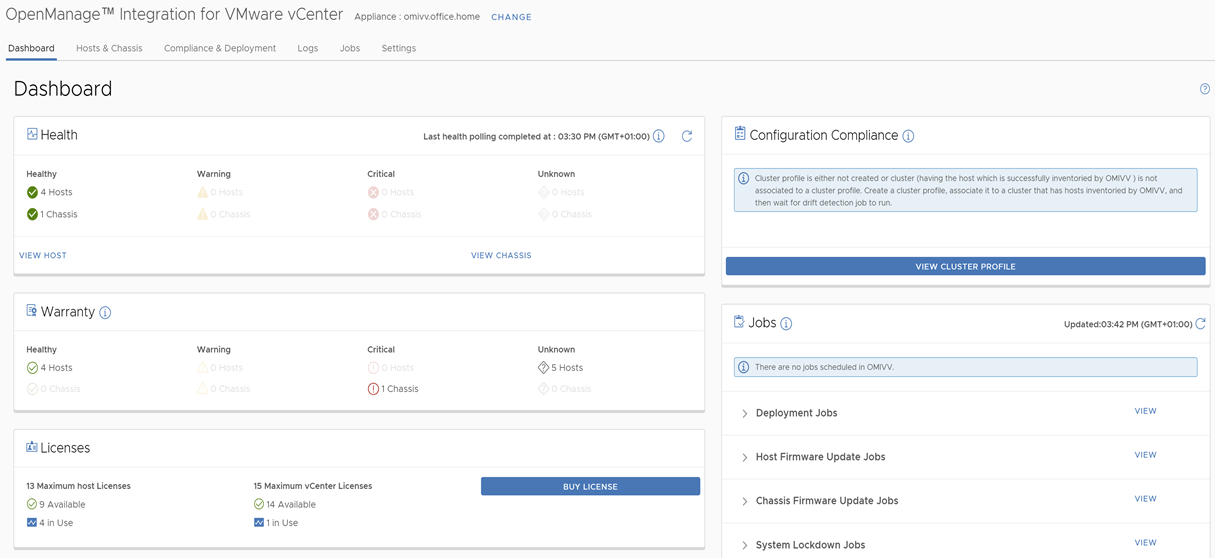Click chart icon beside 4 in Use

coord(32,523)
